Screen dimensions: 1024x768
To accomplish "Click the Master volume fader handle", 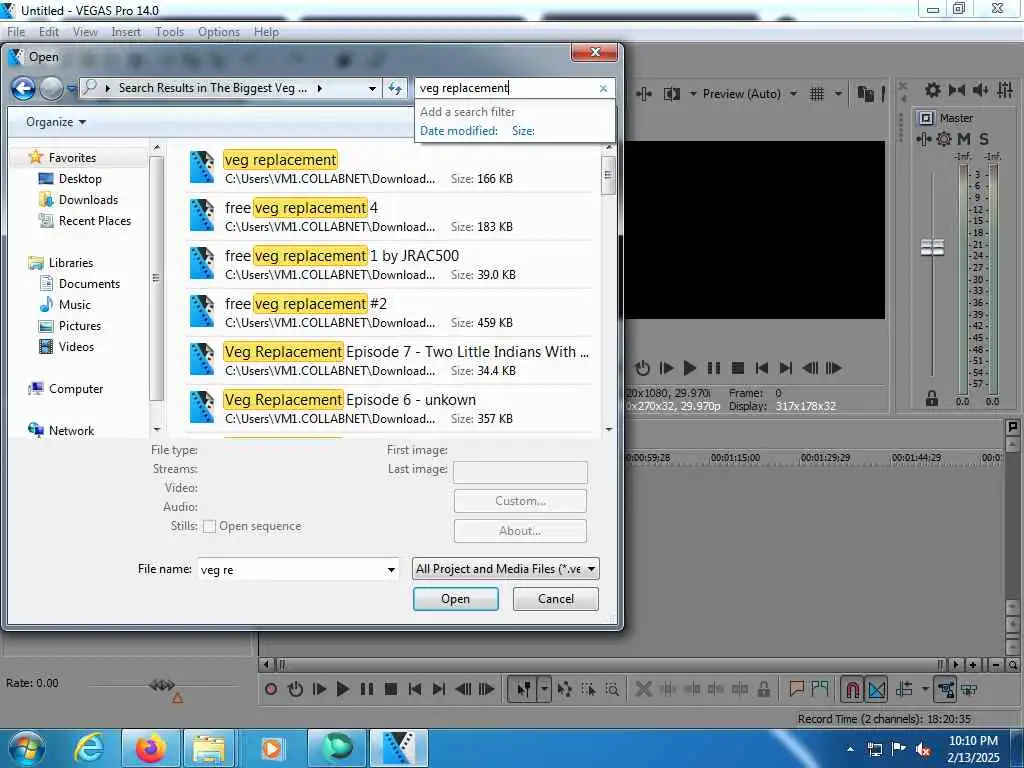I will (x=933, y=248).
